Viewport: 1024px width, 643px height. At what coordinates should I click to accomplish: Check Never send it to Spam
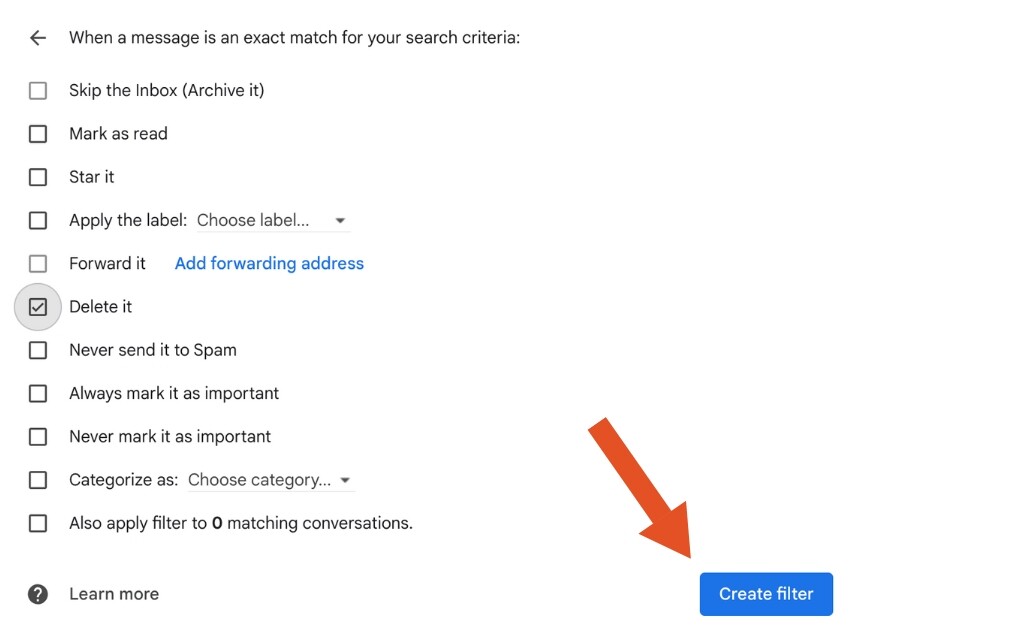click(38, 350)
